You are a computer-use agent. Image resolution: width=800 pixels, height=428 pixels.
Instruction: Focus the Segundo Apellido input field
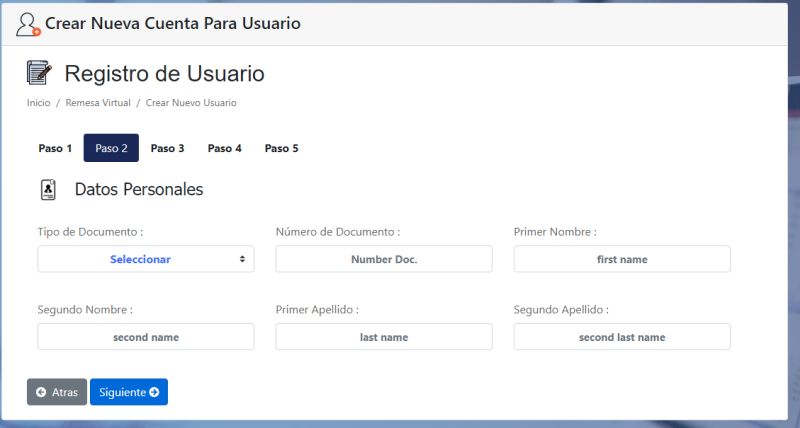click(622, 337)
